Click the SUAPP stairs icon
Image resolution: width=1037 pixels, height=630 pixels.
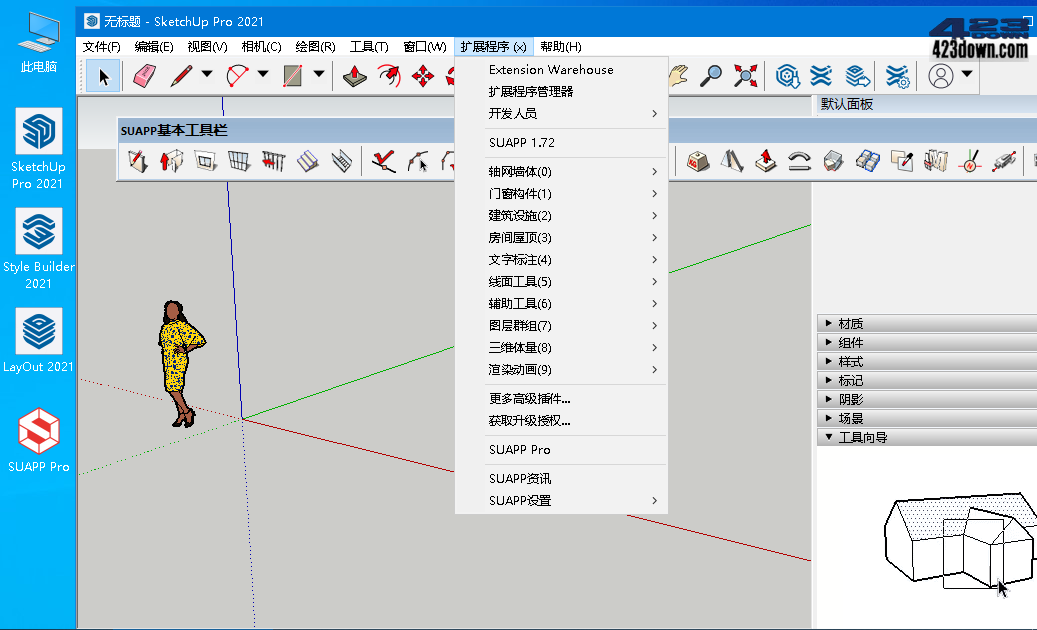[x=308, y=161]
